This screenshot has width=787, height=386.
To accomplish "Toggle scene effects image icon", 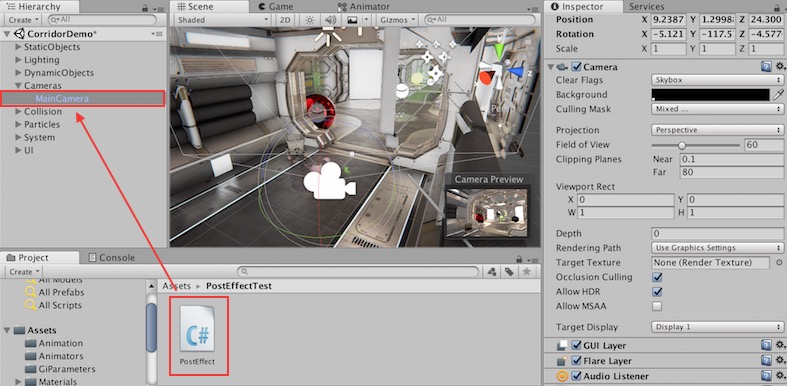I will (x=352, y=20).
